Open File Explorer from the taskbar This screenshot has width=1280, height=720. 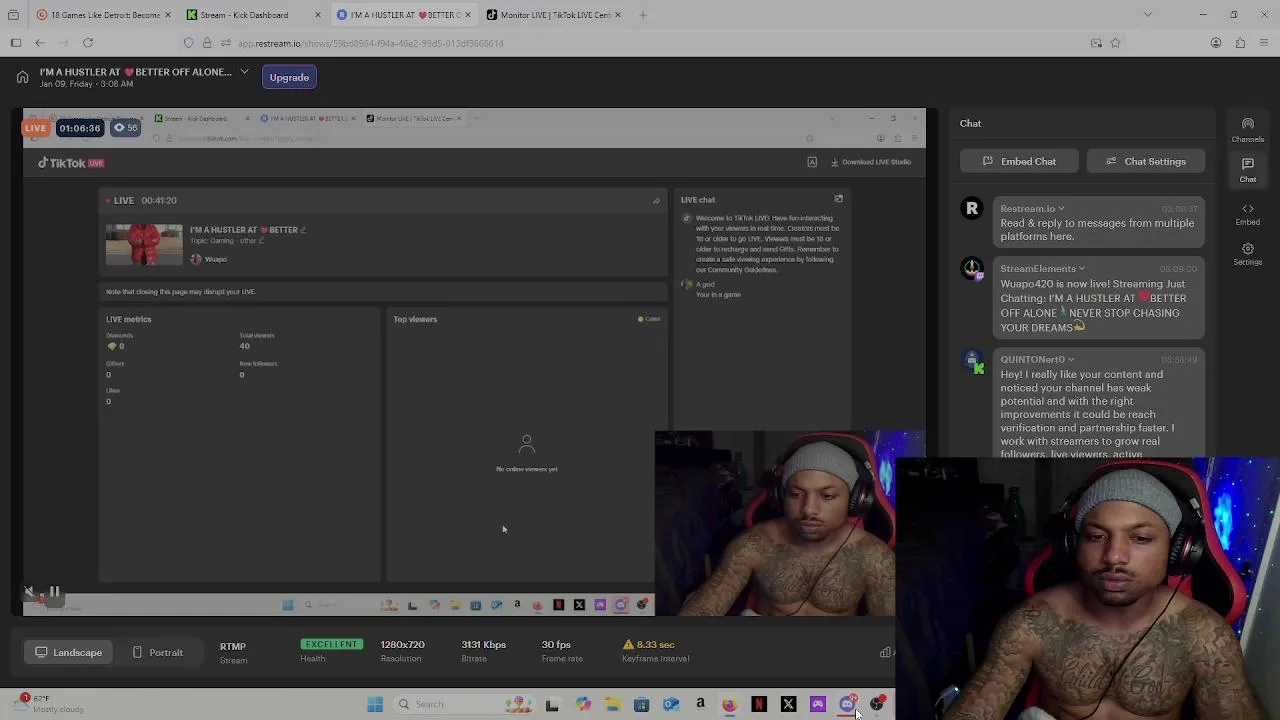tap(612, 704)
